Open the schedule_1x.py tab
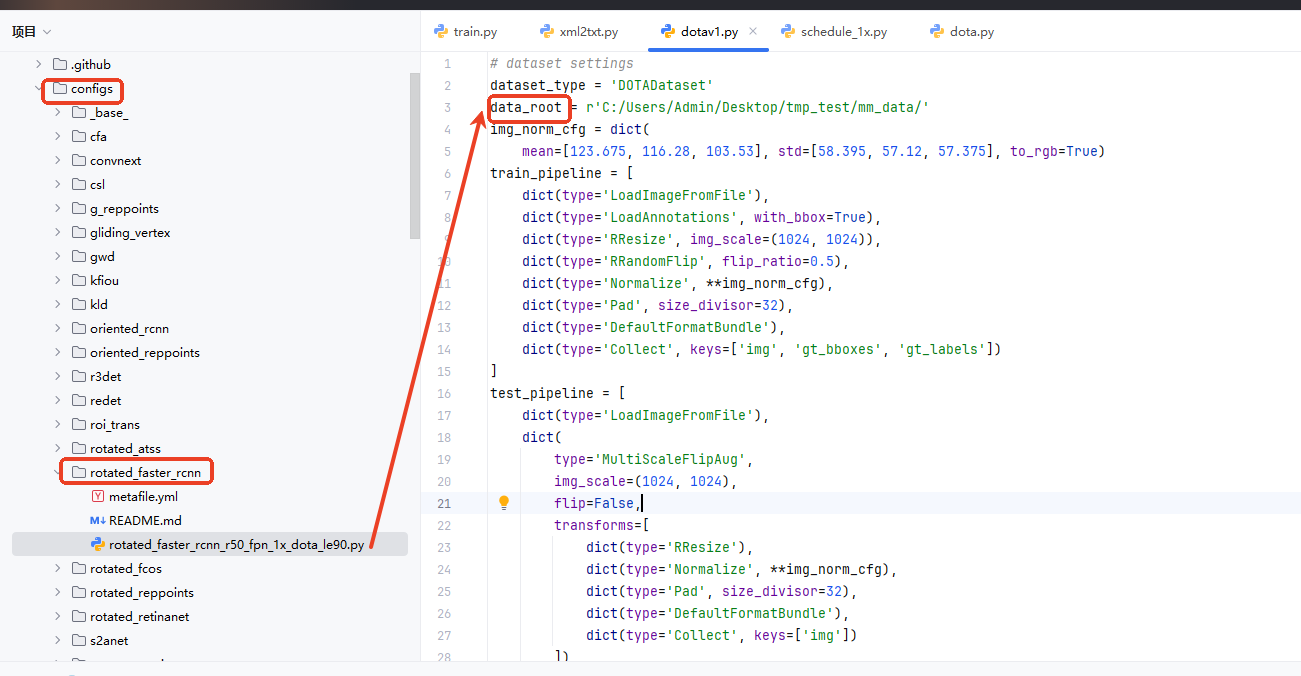Viewport: 1301px width, 676px height. coord(833,32)
